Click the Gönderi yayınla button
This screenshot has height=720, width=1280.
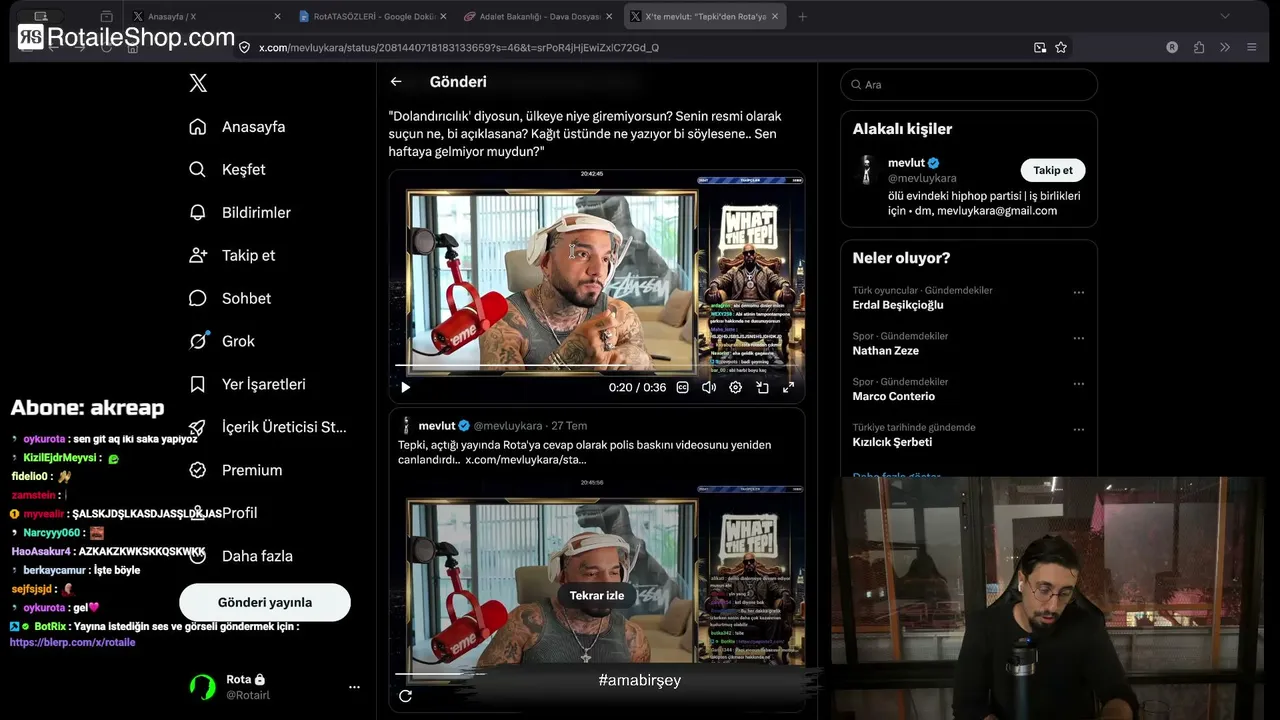coord(265,603)
